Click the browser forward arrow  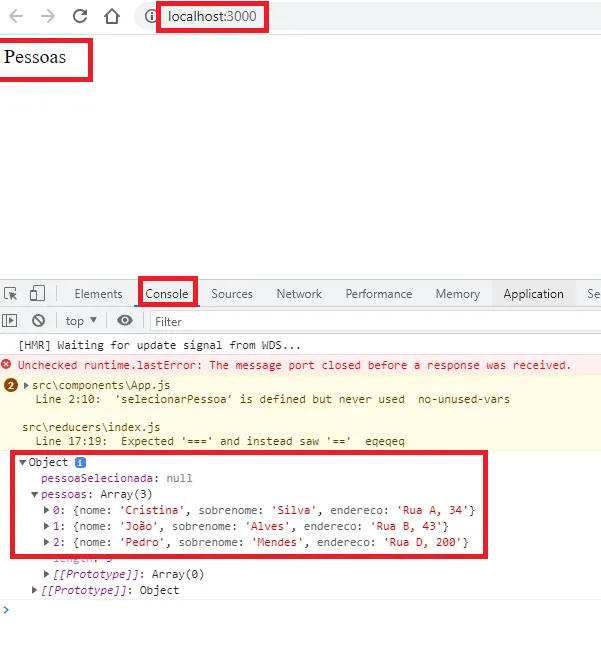pos(48,16)
